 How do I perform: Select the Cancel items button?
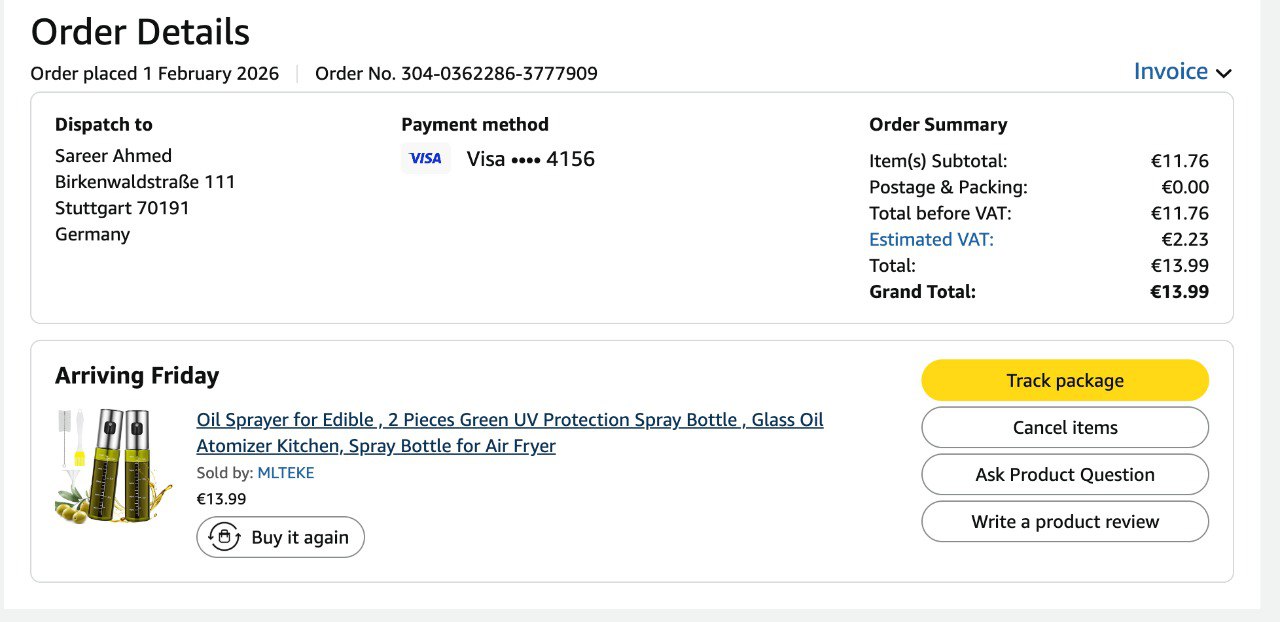click(1065, 428)
